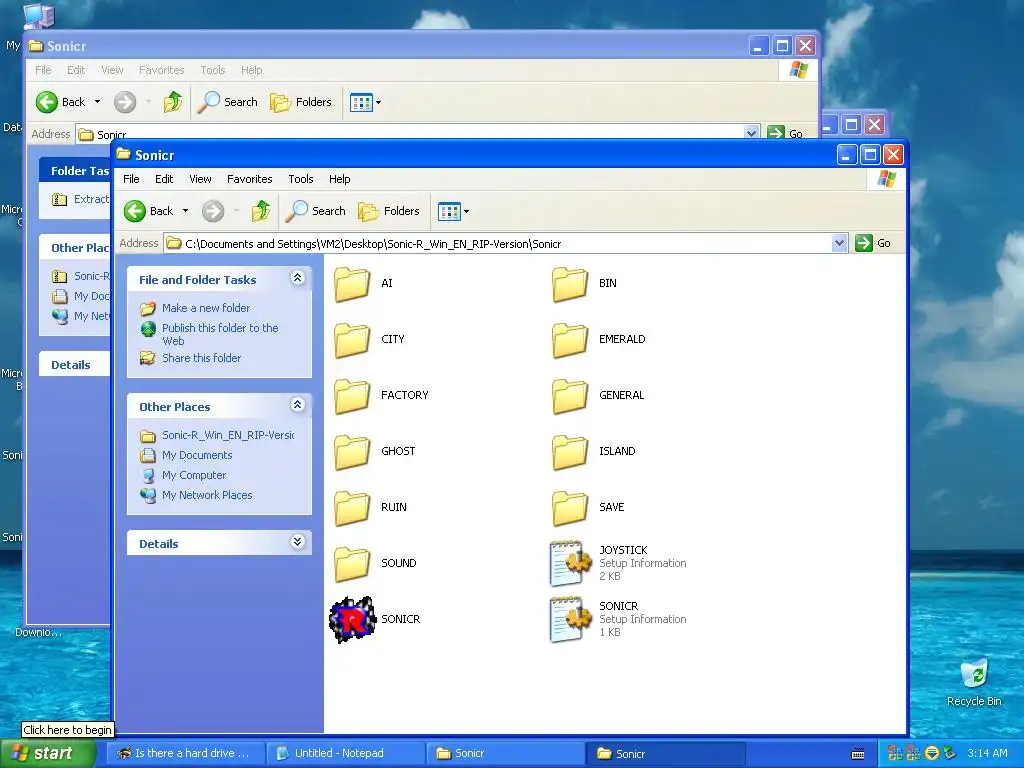Switch to Untitled - Notepad taskbar button
The height and width of the screenshot is (768, 1024).
tap(345, 754)
